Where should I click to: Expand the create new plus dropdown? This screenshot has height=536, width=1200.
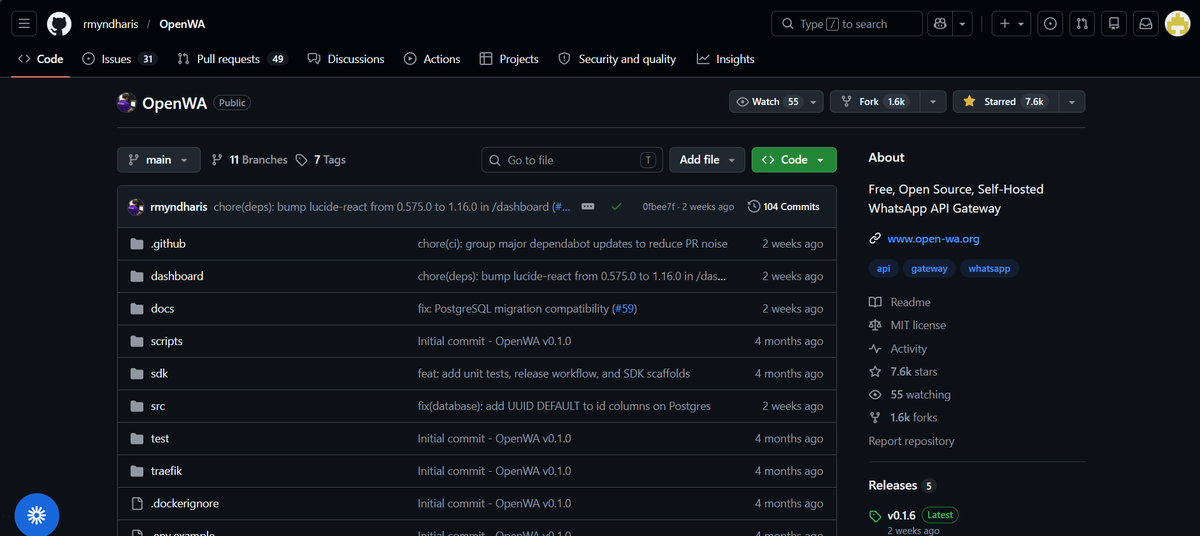[1011, 24]
